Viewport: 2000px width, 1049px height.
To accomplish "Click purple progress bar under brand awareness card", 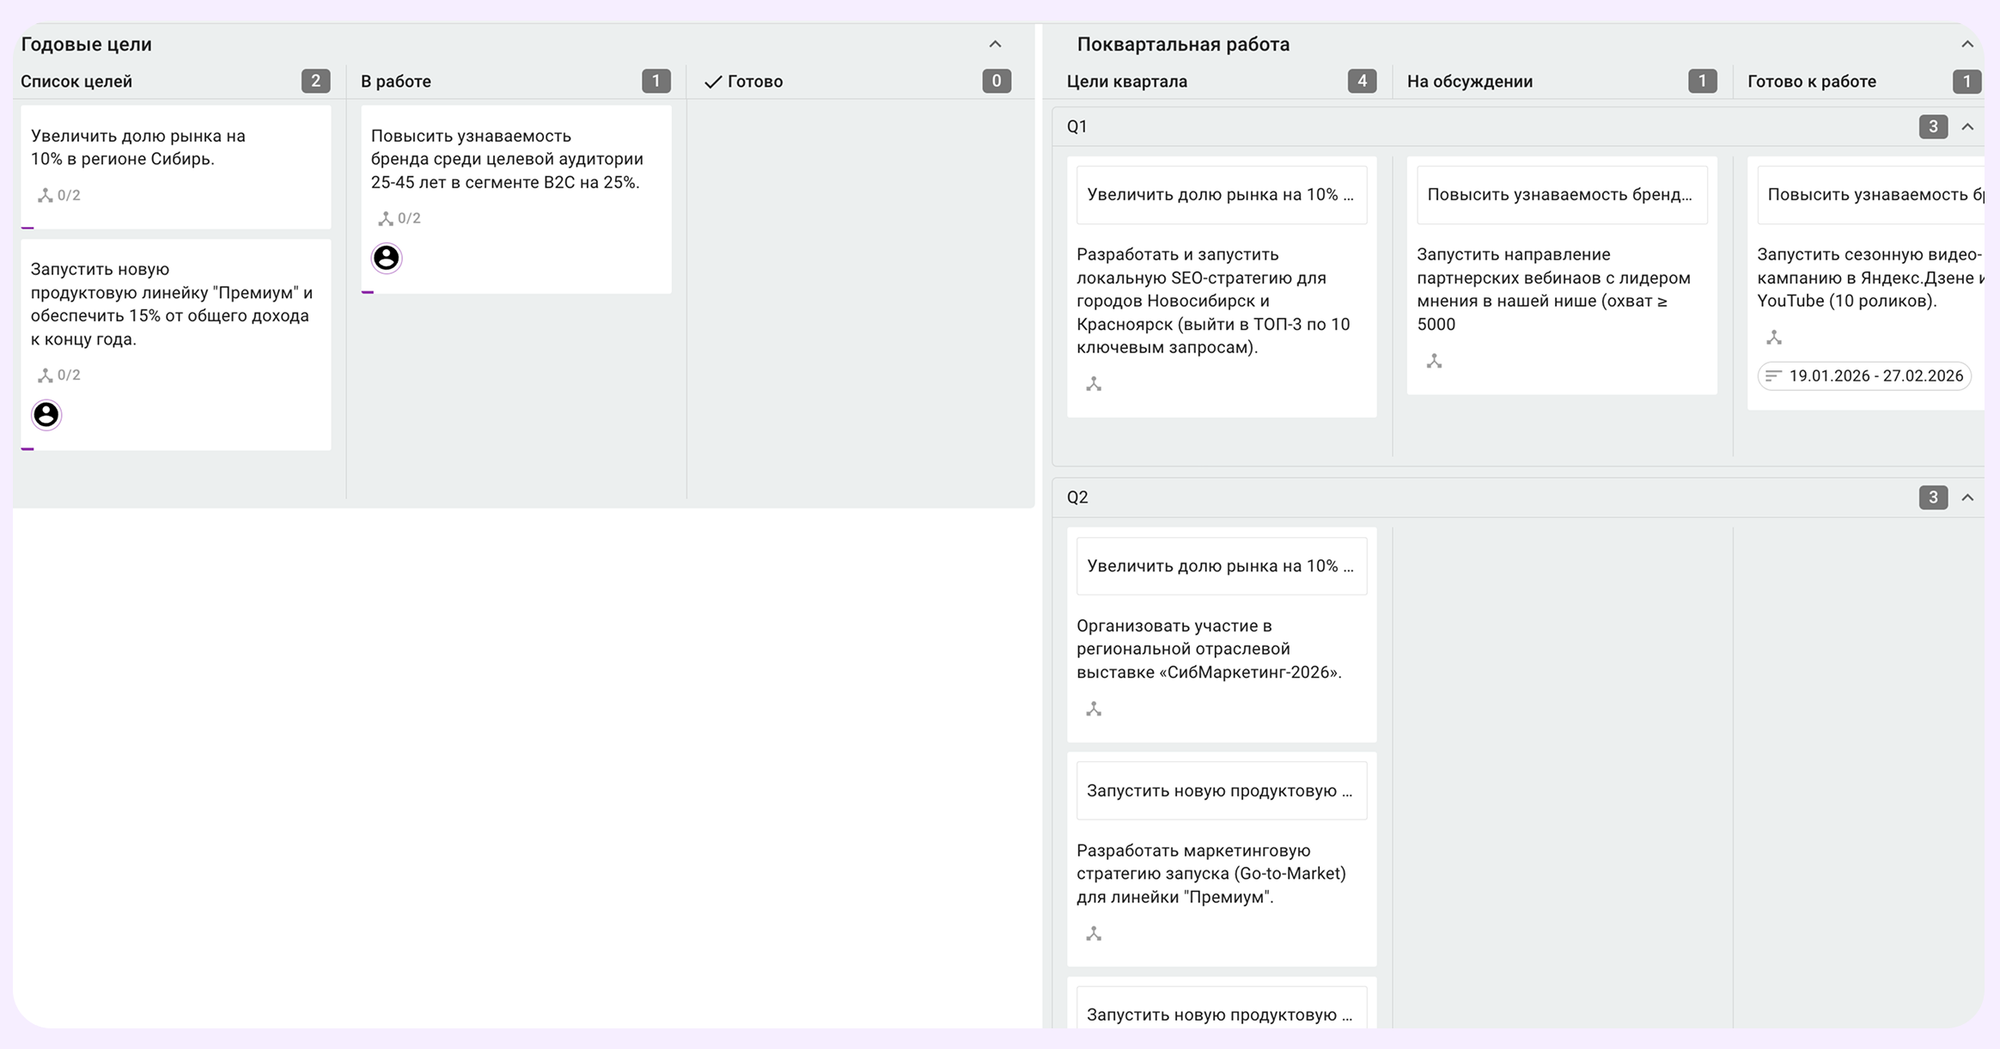I will point(368,292).
